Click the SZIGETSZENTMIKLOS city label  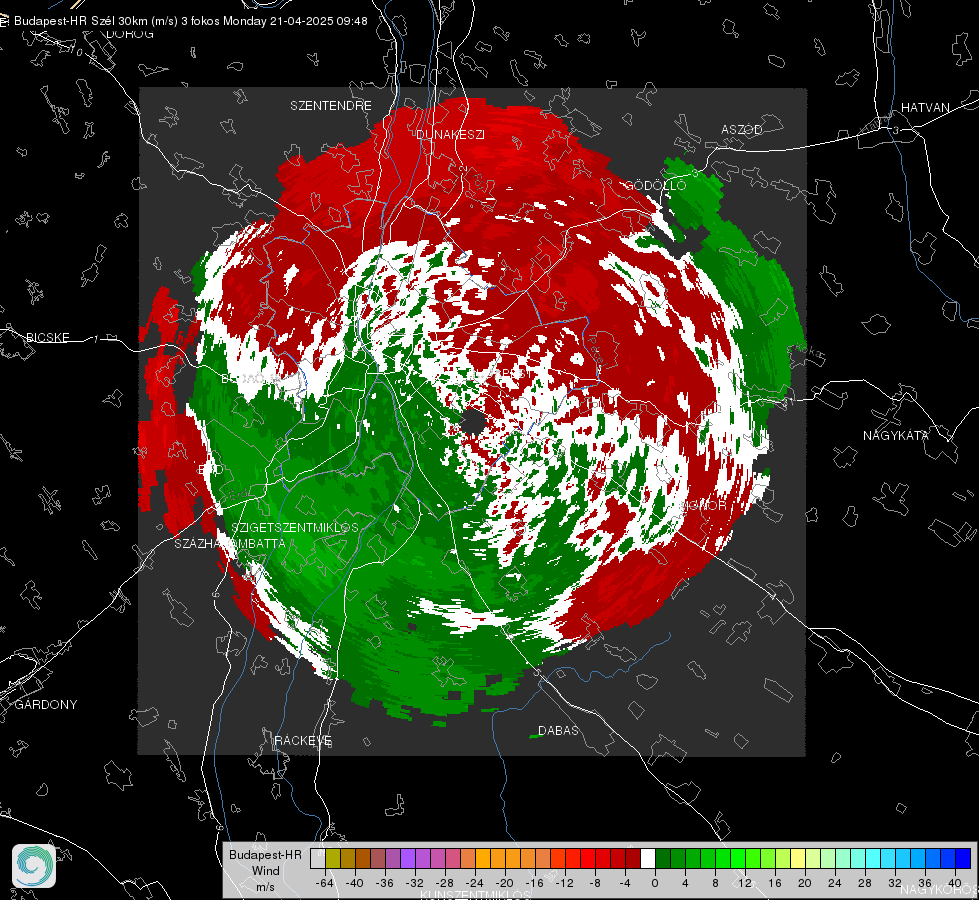(x=295, y=527)
